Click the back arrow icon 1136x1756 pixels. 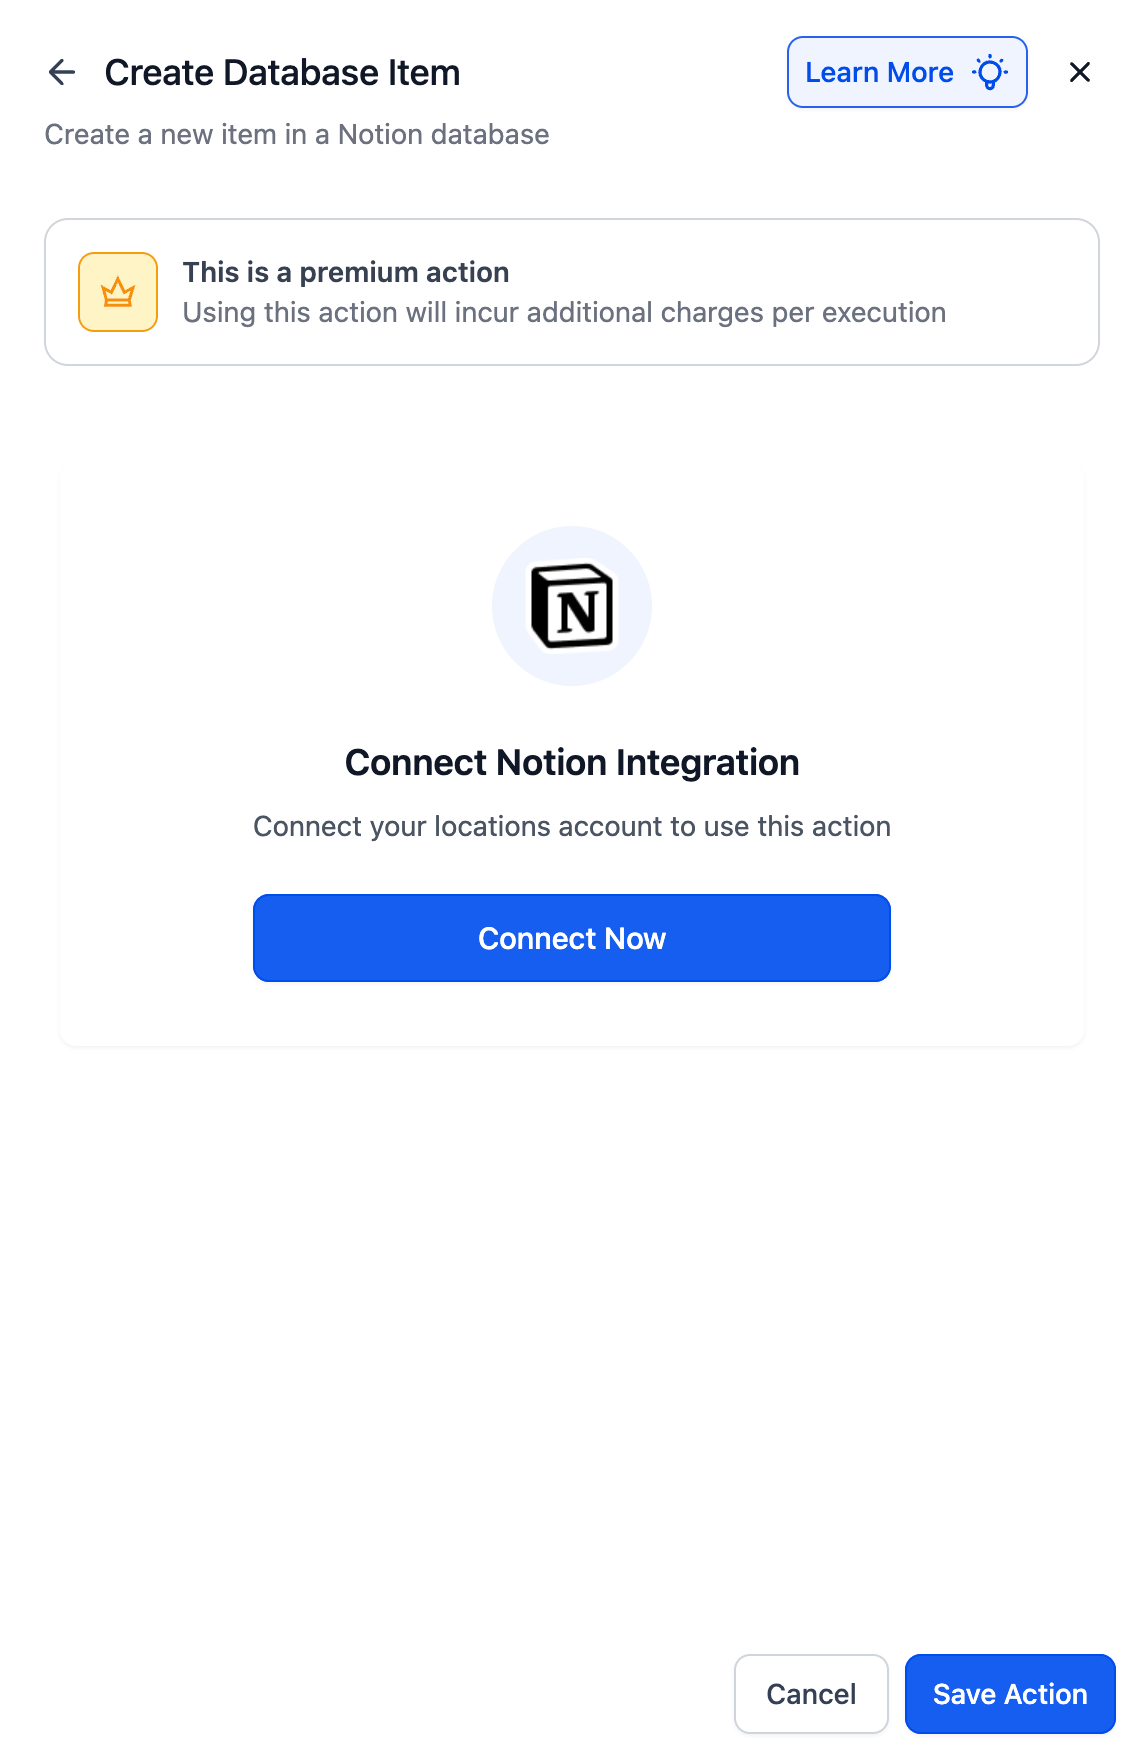tap(62, 72)
